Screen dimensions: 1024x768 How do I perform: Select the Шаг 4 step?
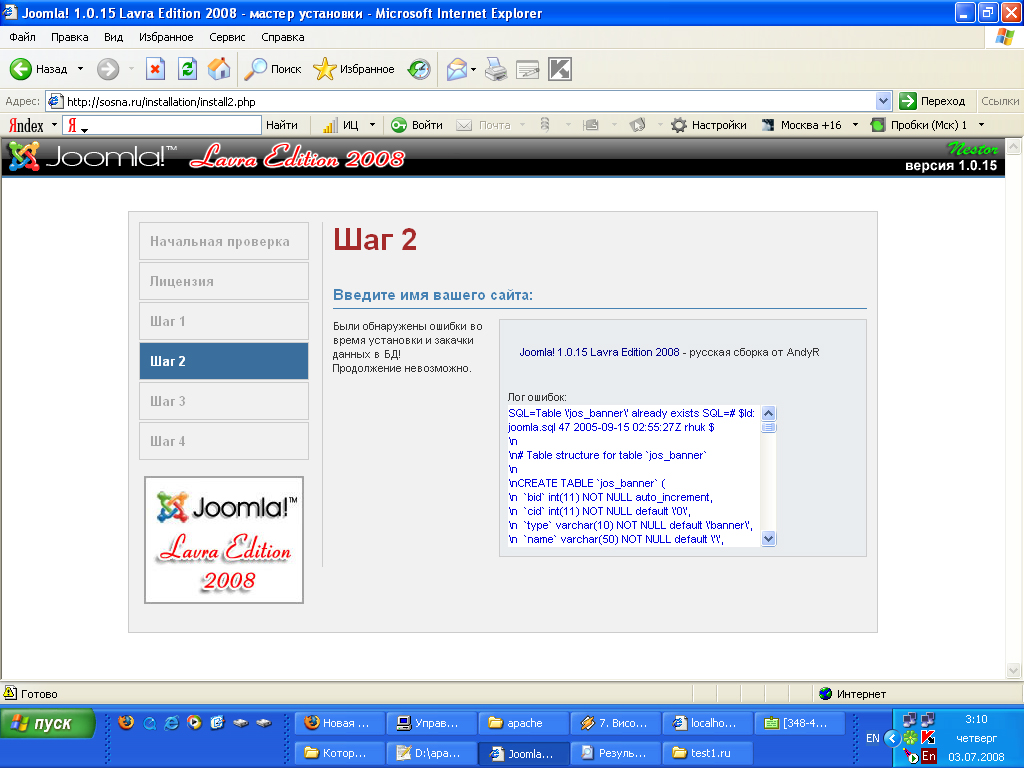224,441
